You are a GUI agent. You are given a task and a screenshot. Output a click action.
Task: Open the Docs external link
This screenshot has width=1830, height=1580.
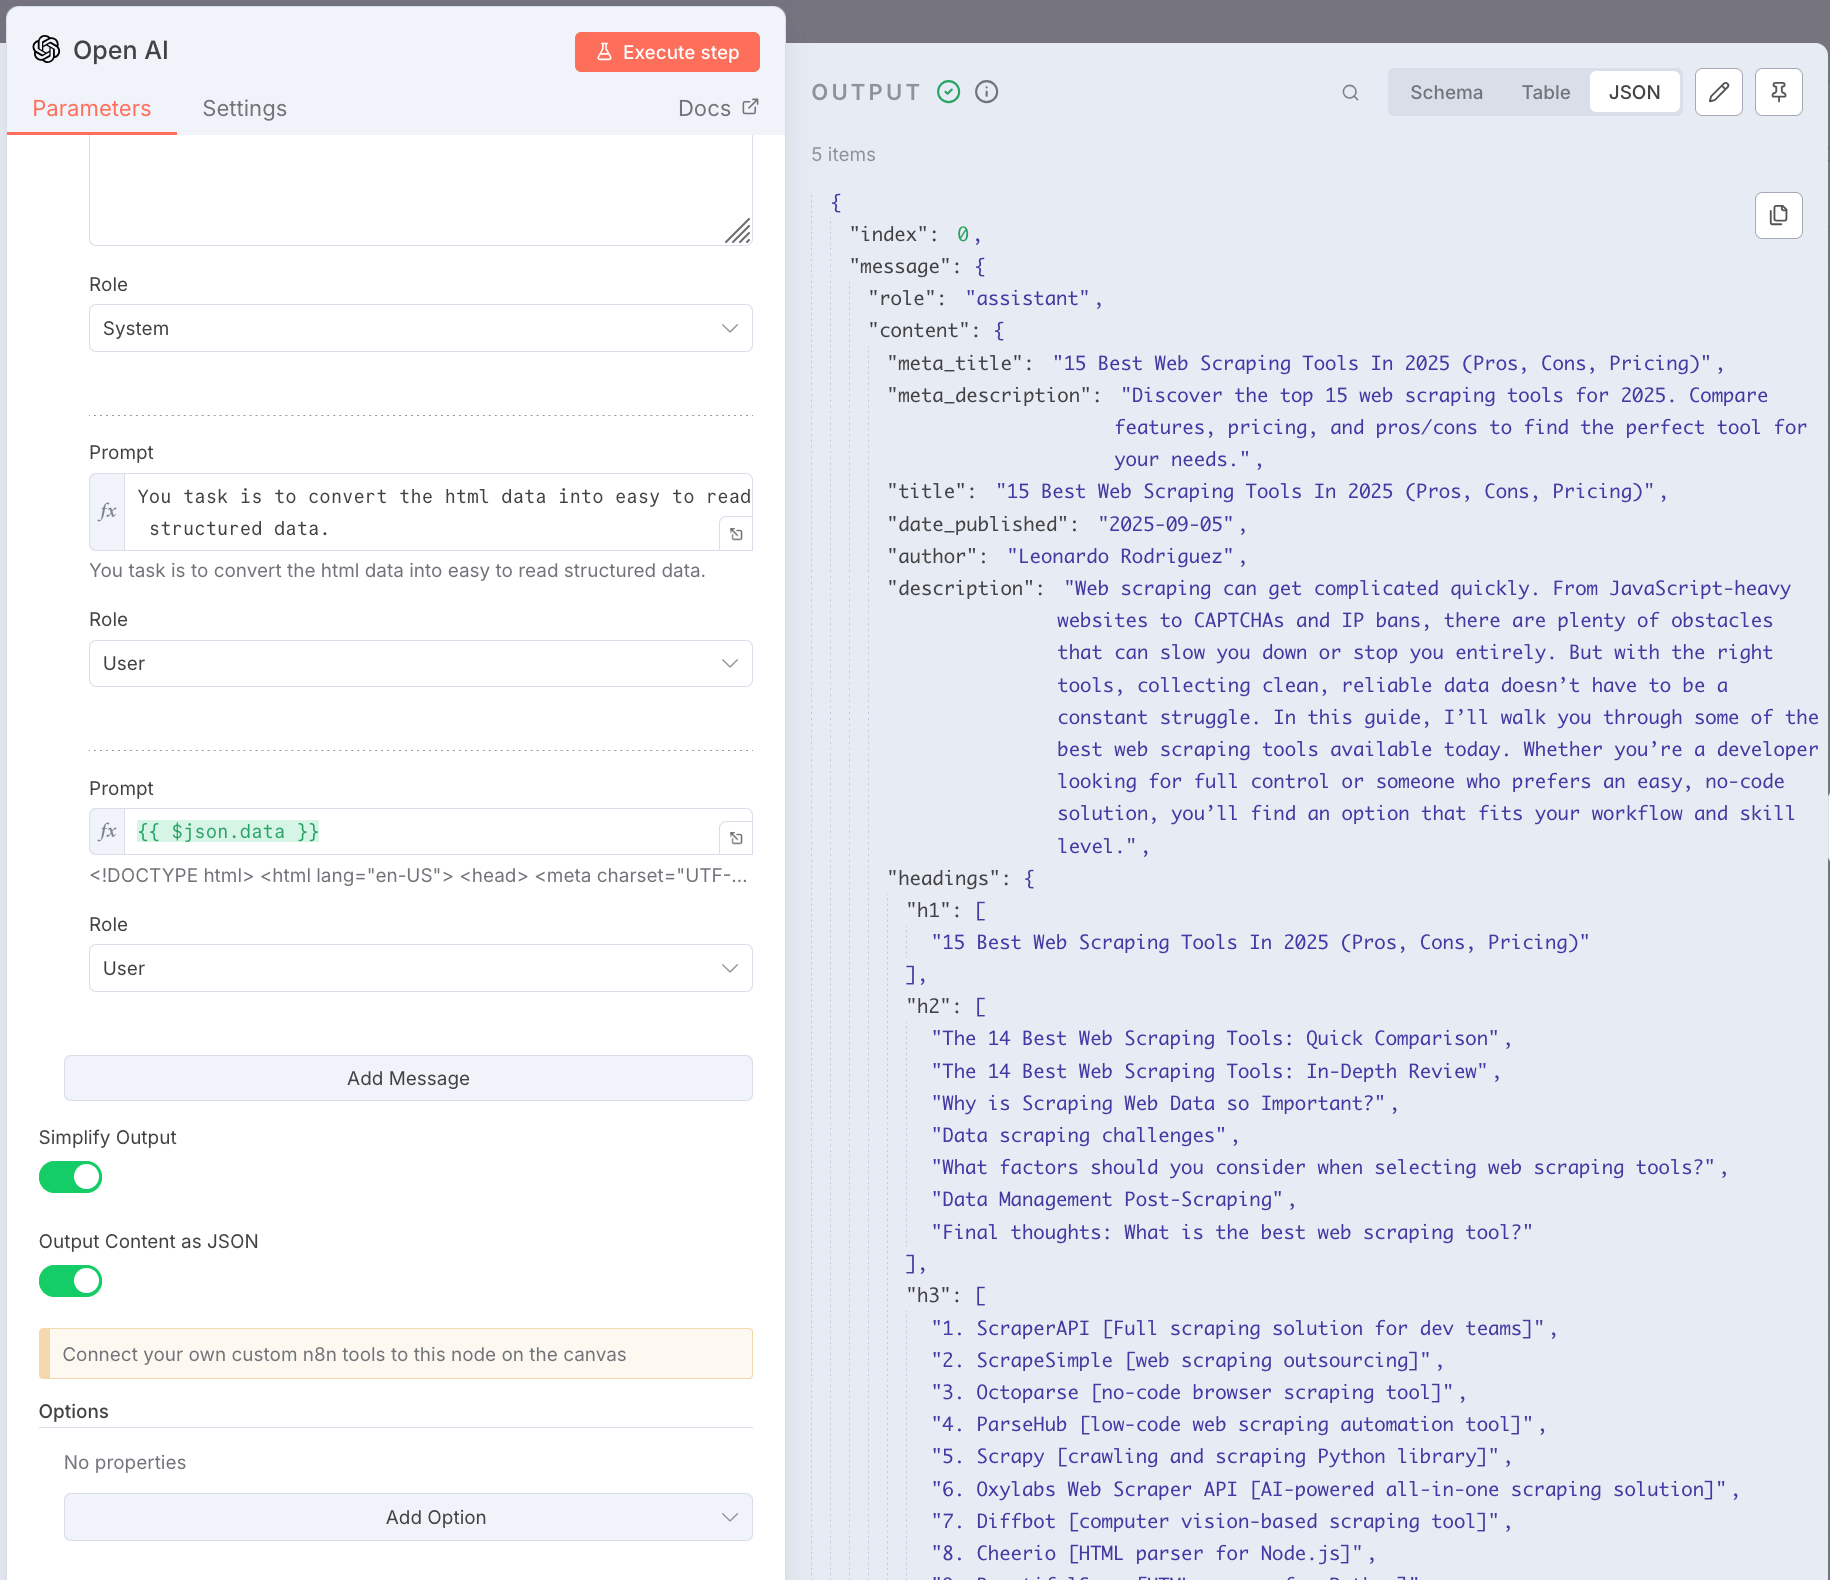[x=718, y=108]
